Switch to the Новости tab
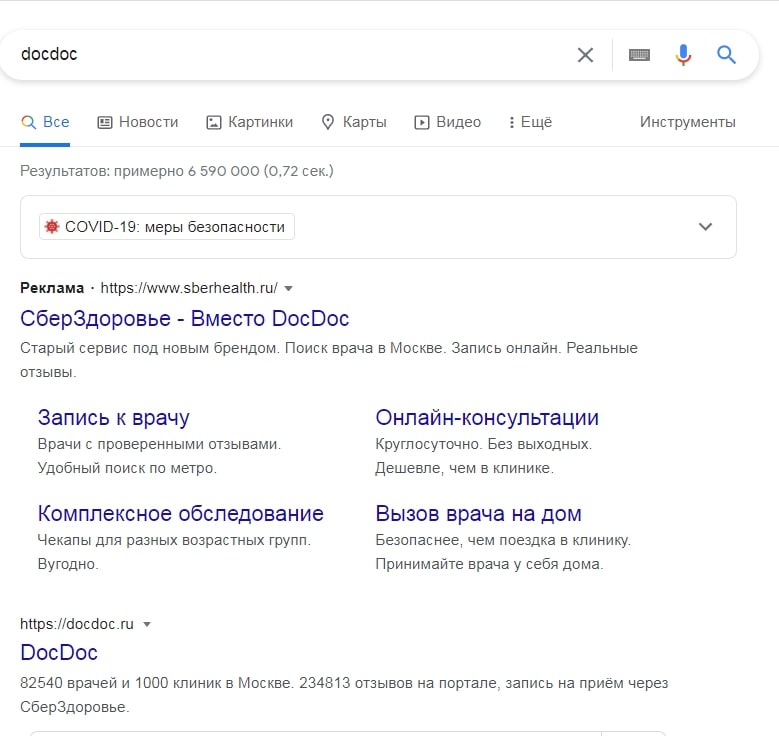The height and width of the screenshot is (736, 779). [x=138, y=122]
